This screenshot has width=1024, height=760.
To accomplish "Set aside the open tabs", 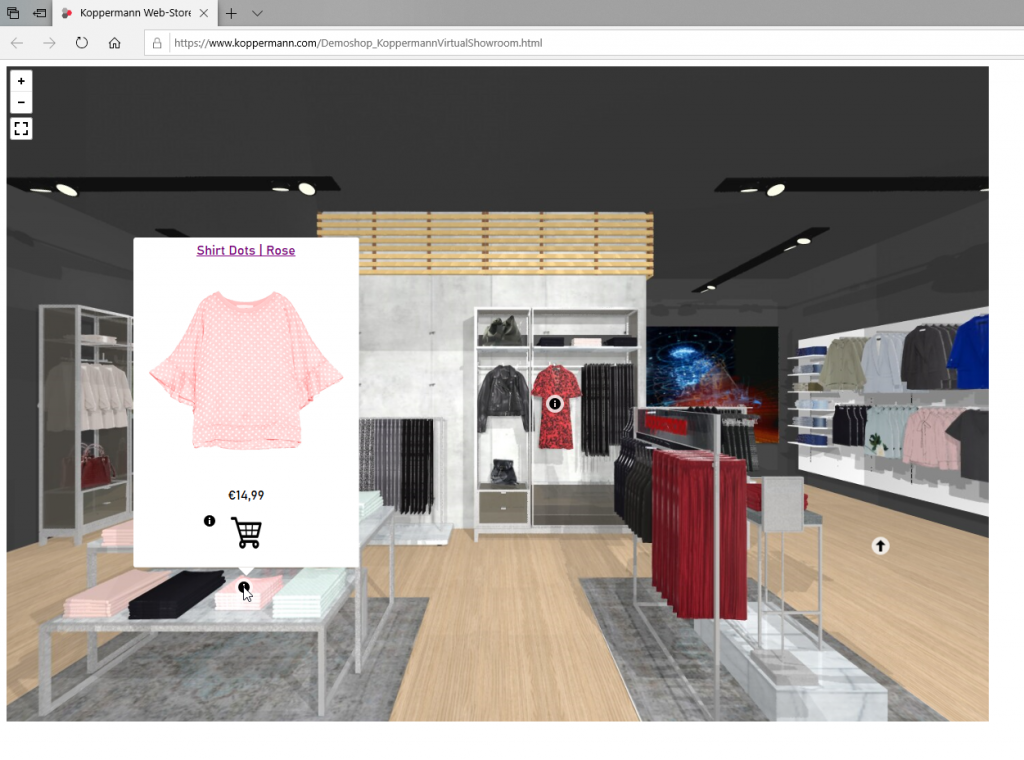I will point(40,13).
